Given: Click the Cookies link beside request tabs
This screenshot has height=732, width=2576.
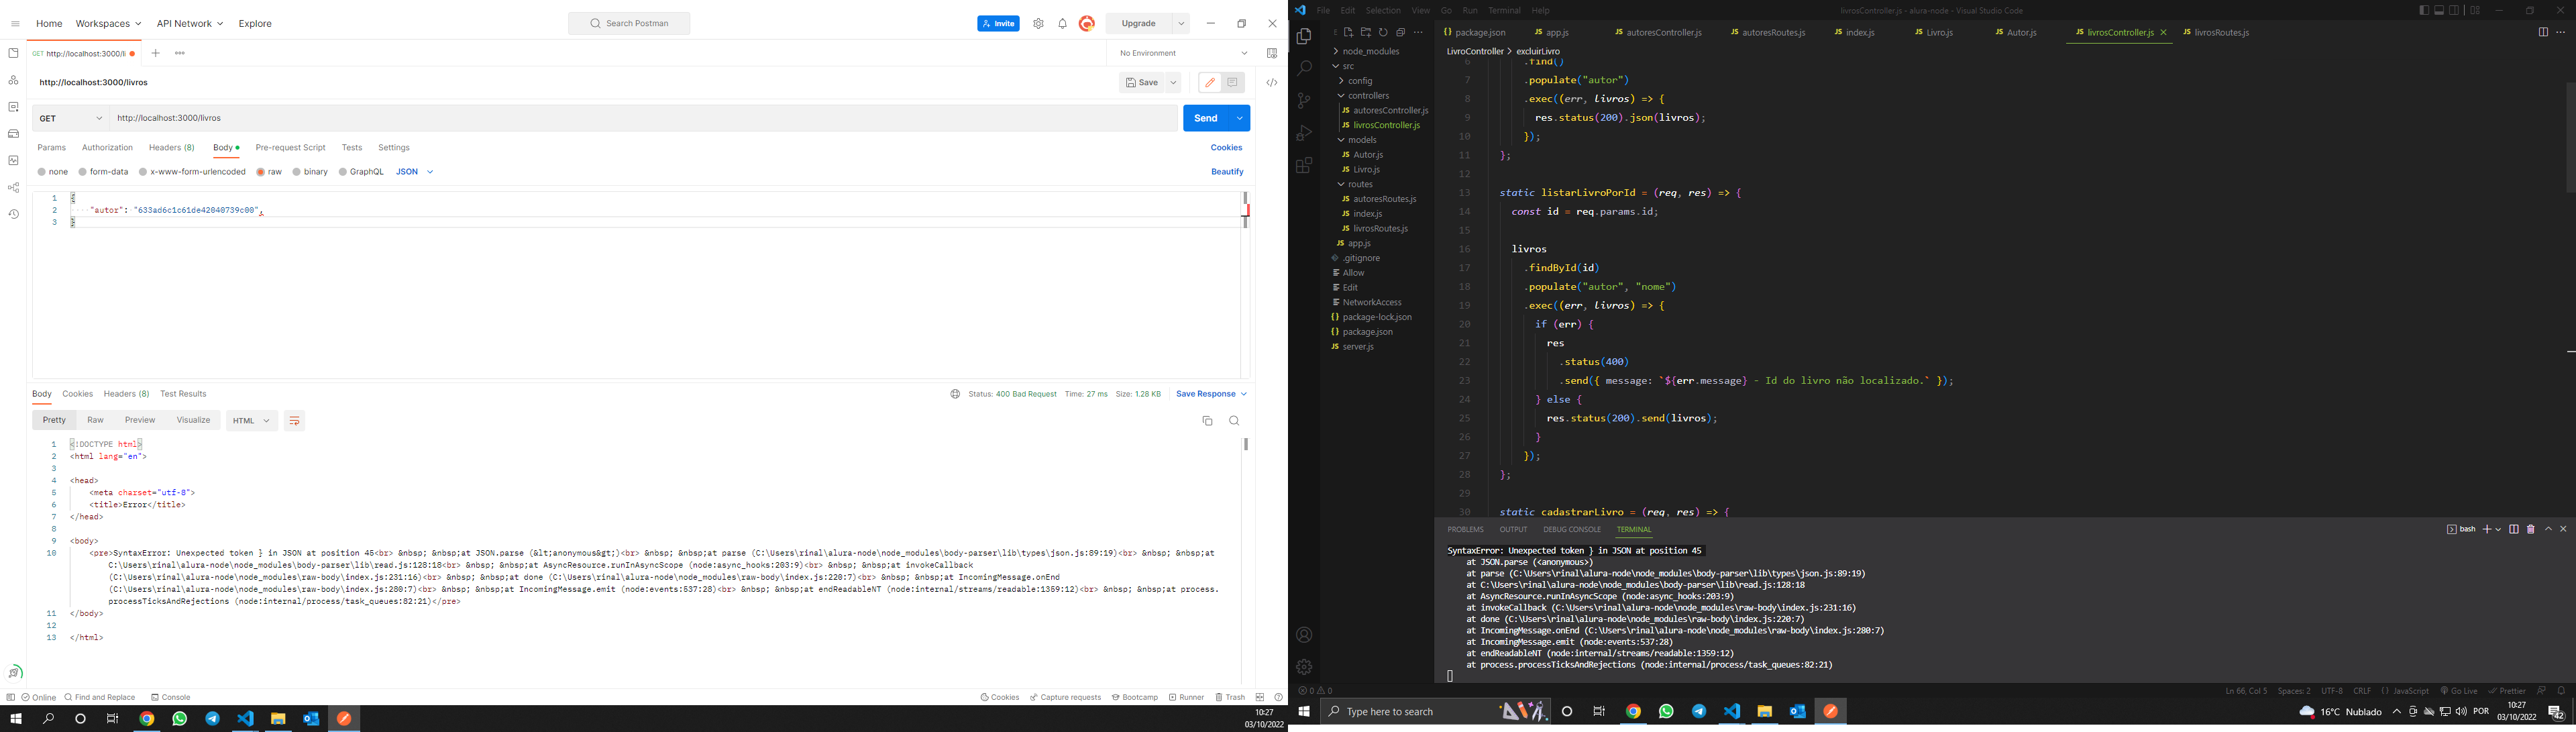Looking at the screenshot, I should coord(1226,148).
